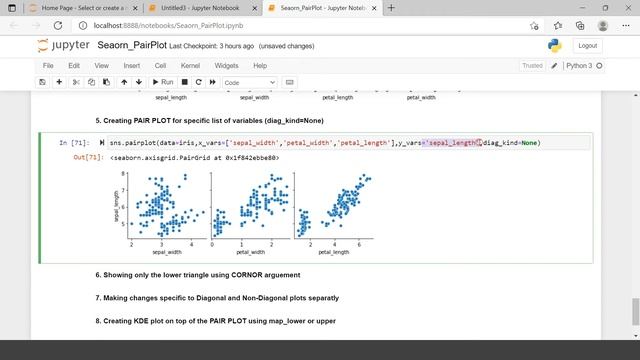Screen dimensions: 640x360
Task: Select heading 5 Creating PAIR PLOT text
Action: click(209, 121)
